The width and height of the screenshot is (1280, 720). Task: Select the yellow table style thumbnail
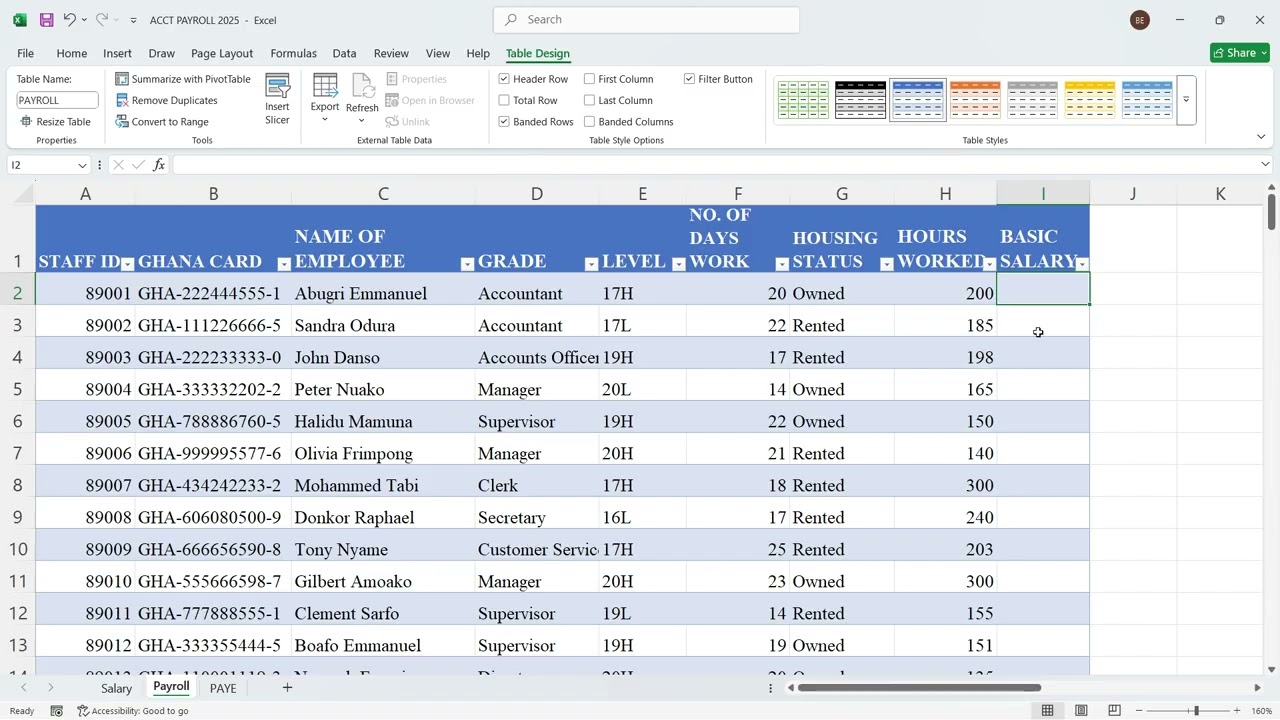[x=1090, y=100]
